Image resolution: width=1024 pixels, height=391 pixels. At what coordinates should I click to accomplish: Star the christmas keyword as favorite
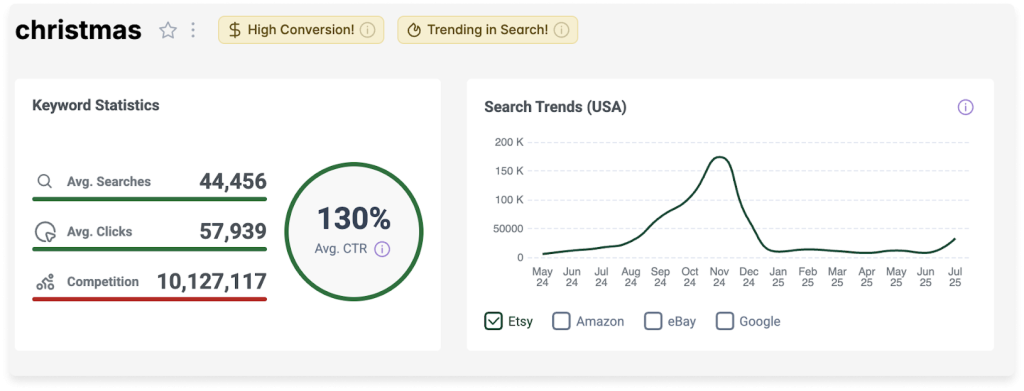[x=168, y=30]
